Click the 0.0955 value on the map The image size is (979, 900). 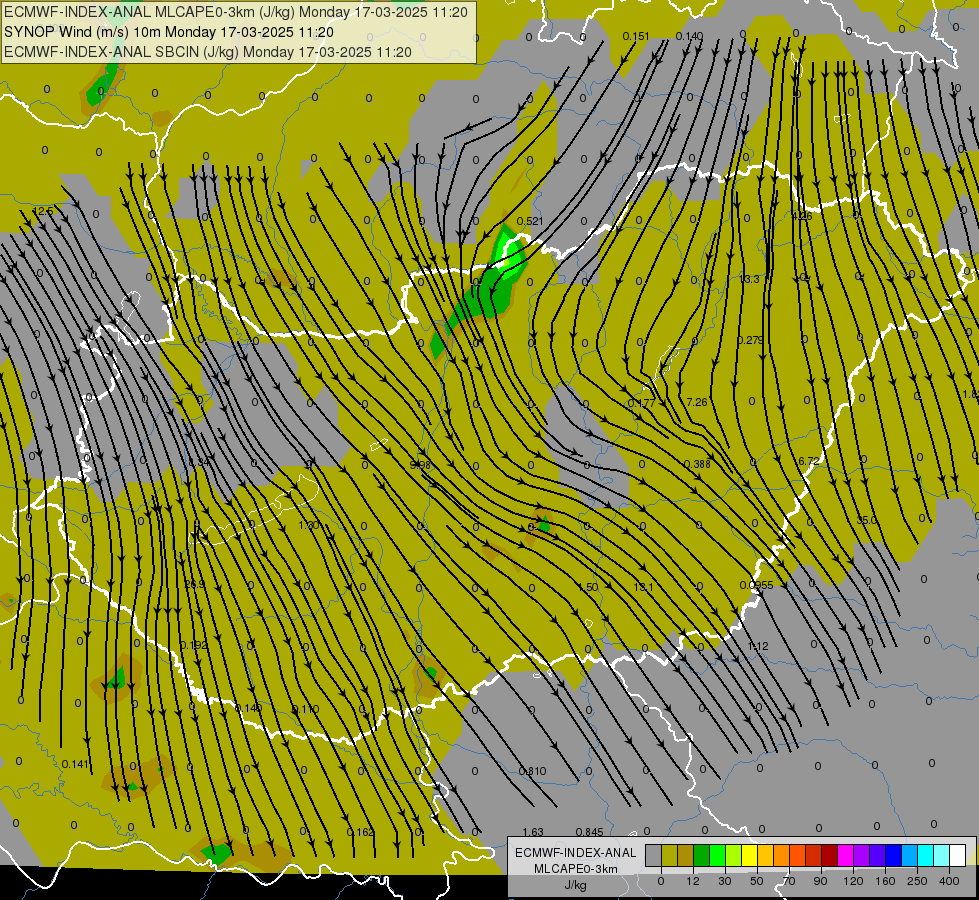757,585
